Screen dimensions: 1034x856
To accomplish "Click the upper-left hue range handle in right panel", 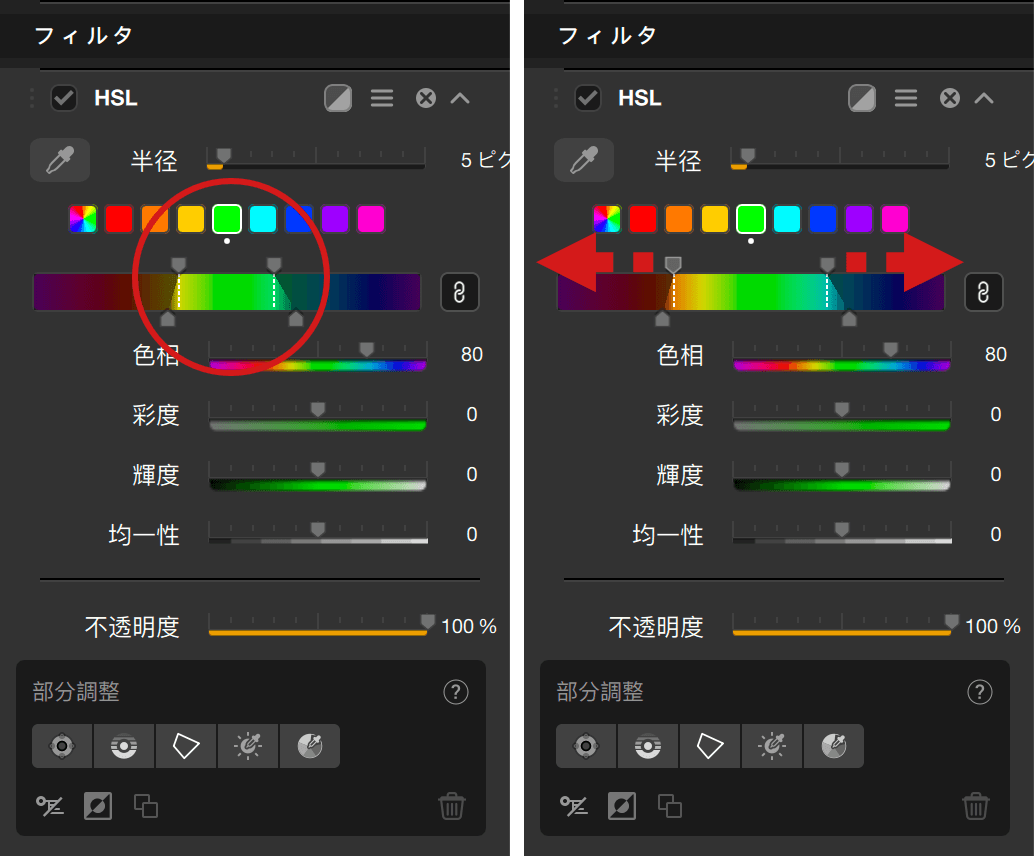I will (x=673, y=265).
